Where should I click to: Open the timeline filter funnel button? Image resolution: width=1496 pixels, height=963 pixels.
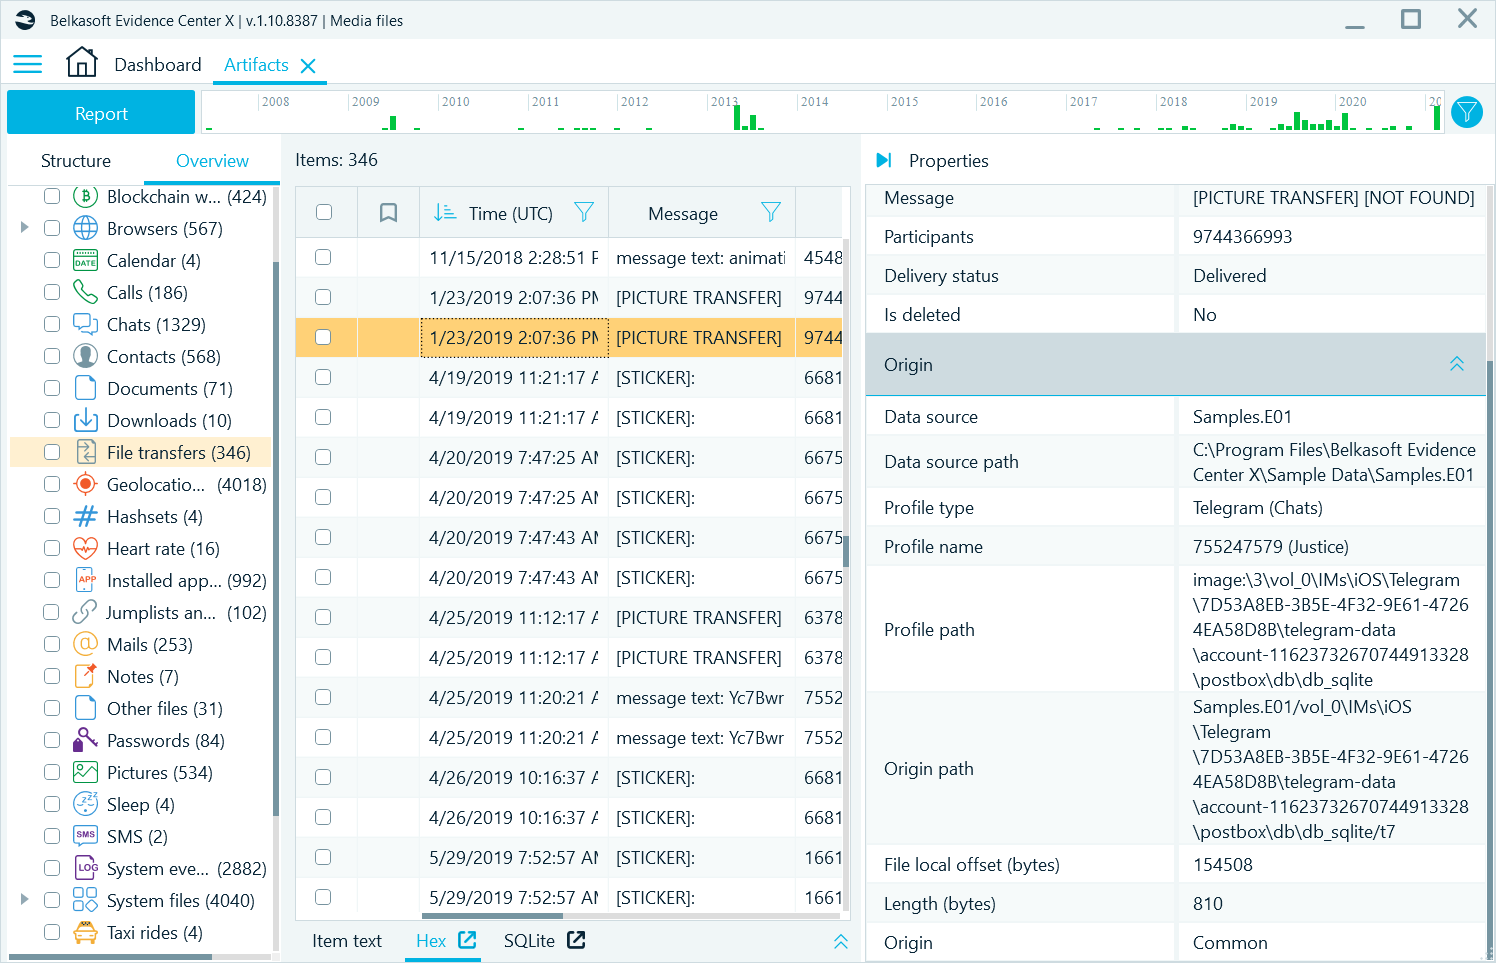[x=1467, y=112]
